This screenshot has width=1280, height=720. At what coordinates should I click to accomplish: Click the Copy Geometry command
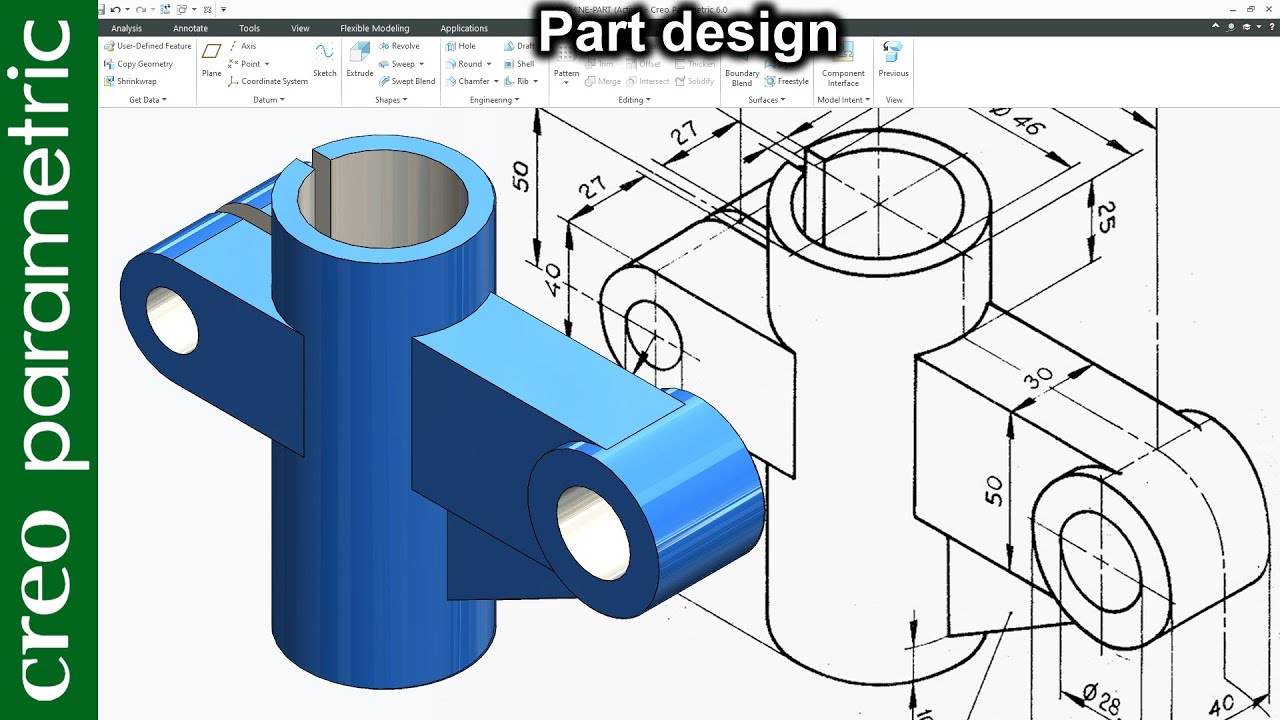[138, 64]
